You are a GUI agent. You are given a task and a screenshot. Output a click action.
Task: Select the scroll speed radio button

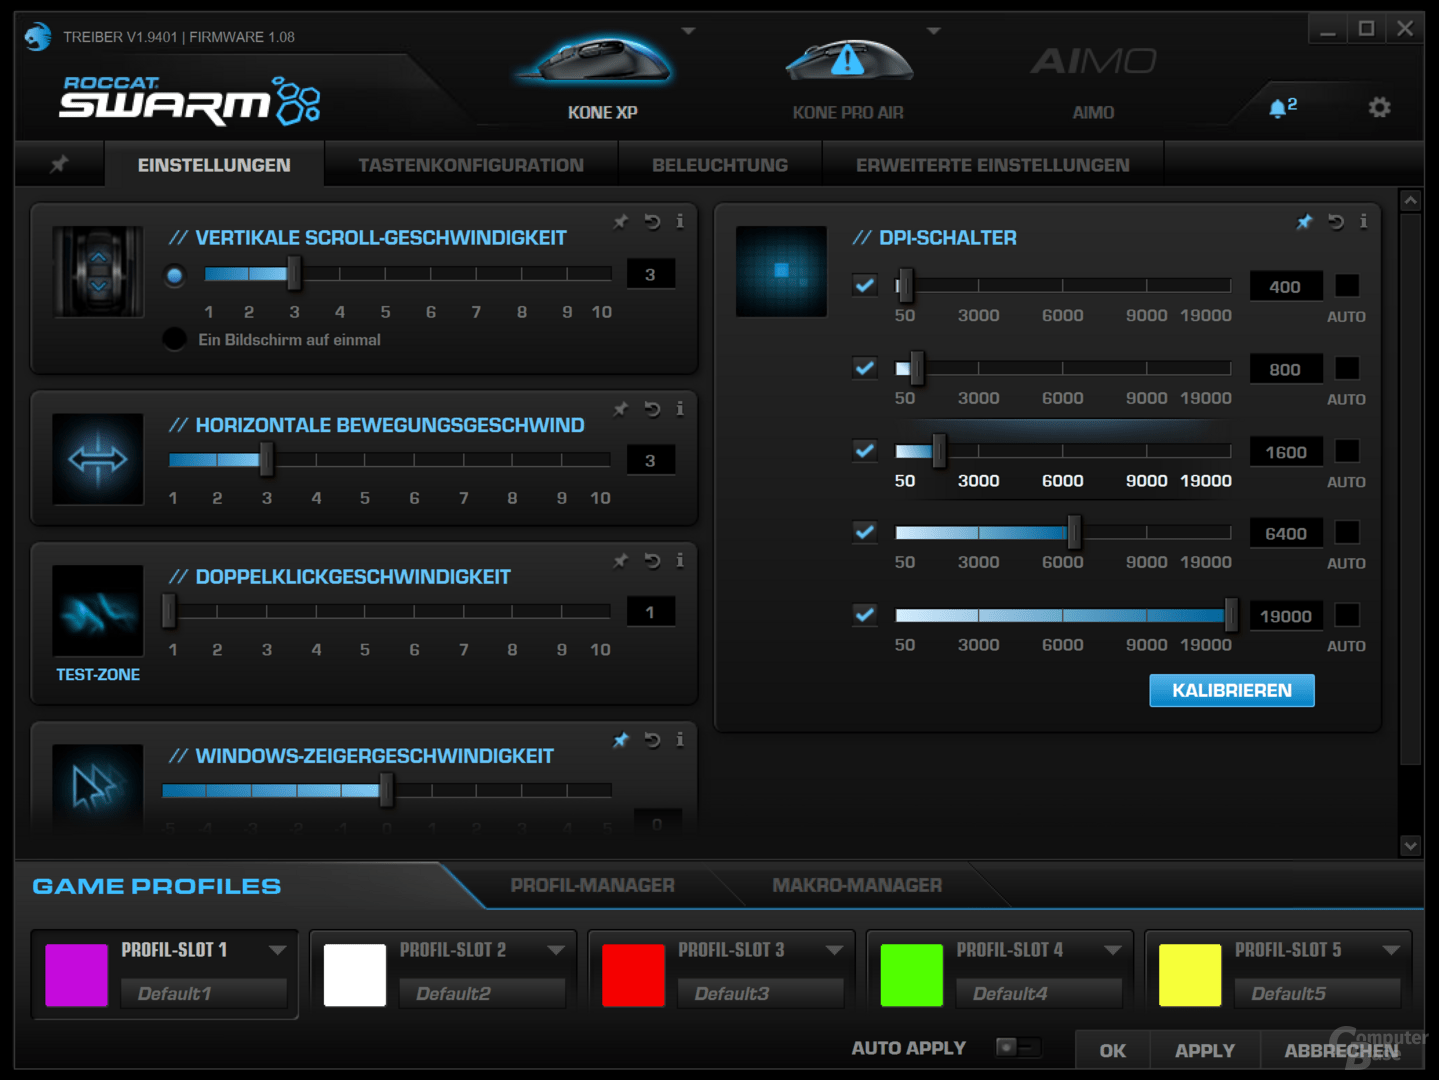pos(175,275)
